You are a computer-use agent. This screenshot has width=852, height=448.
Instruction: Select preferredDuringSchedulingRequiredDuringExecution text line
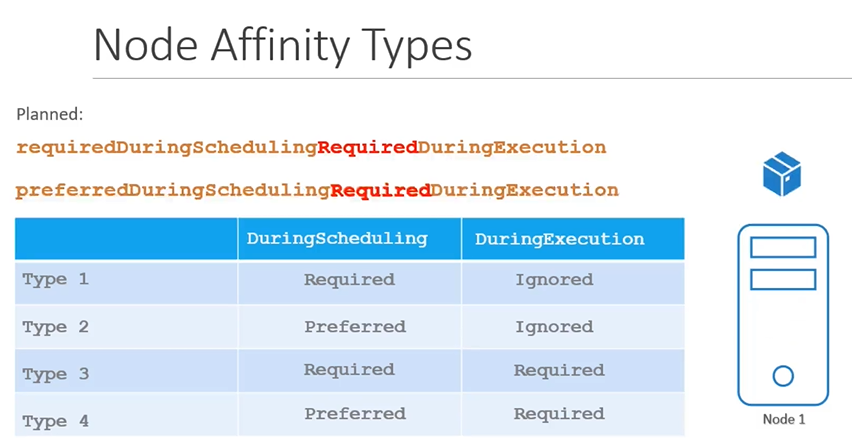[x=317, y=190]
